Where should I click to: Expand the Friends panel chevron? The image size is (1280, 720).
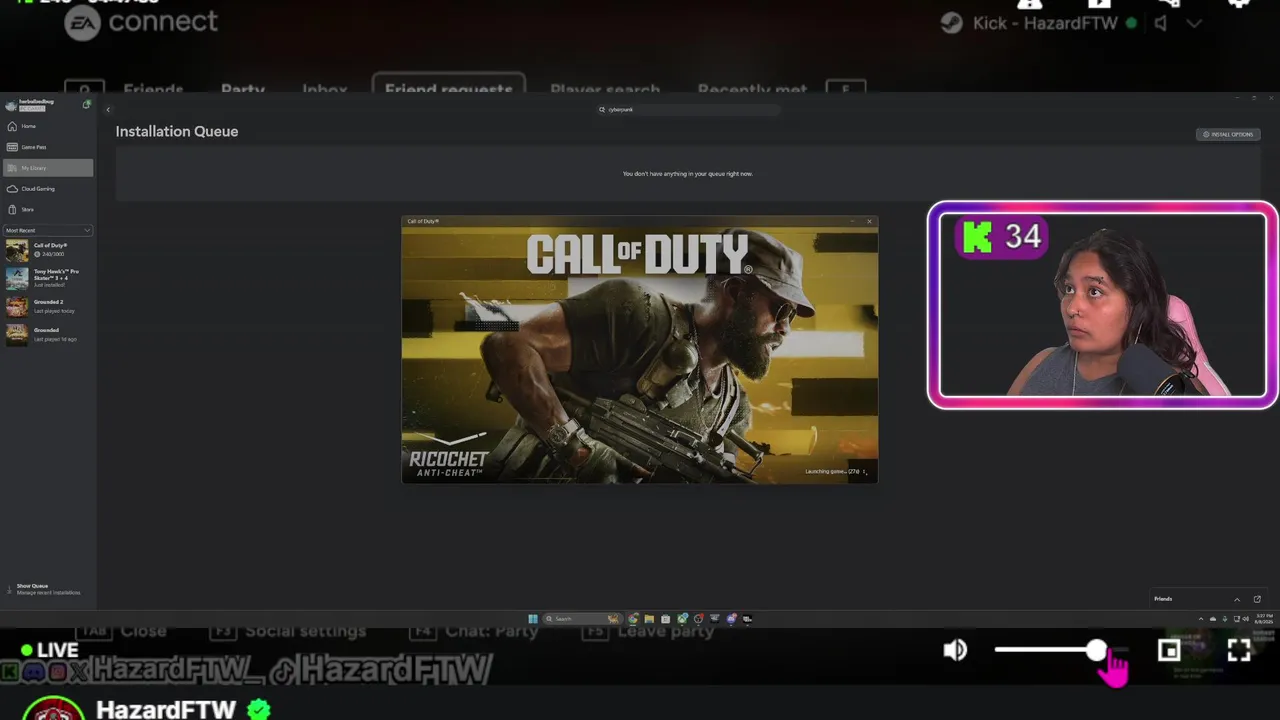(1237, 600)
